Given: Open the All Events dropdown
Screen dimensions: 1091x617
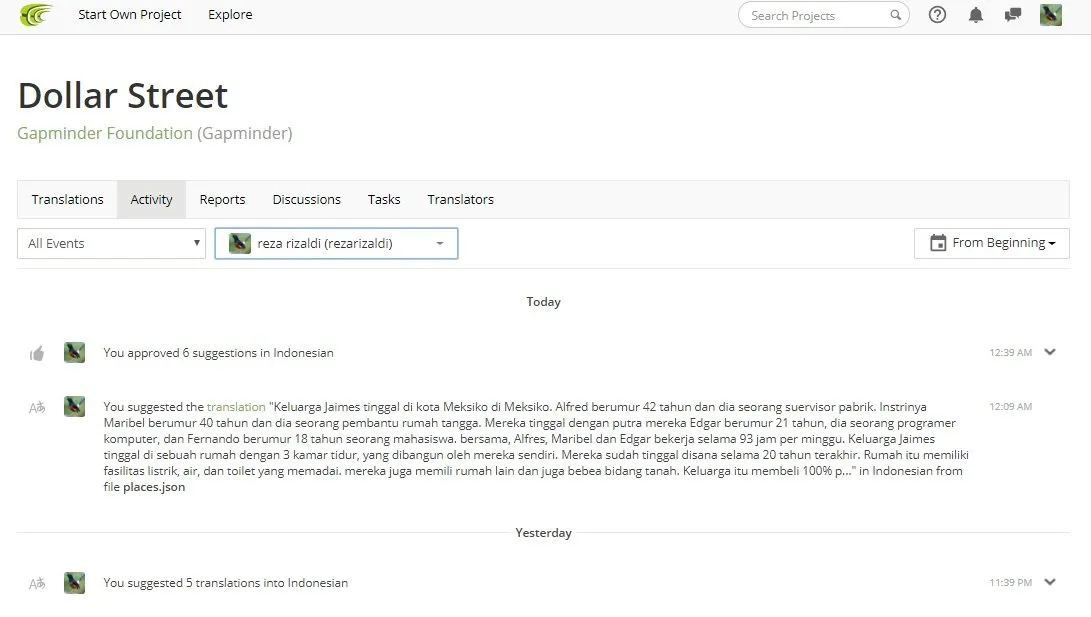Looking at the screenshot, I should (x=111, y=243).
